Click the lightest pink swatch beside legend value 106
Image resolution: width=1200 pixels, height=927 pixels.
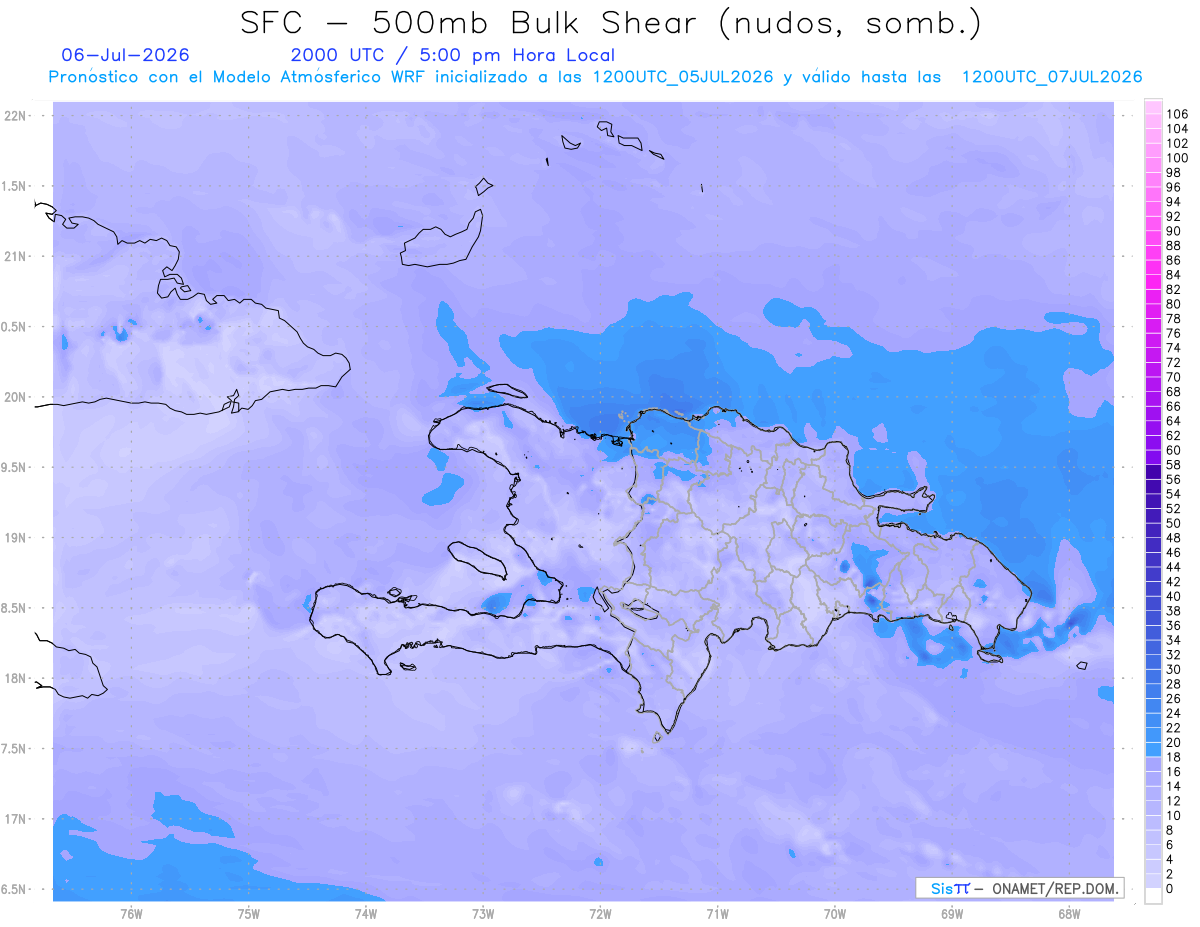1153,107
